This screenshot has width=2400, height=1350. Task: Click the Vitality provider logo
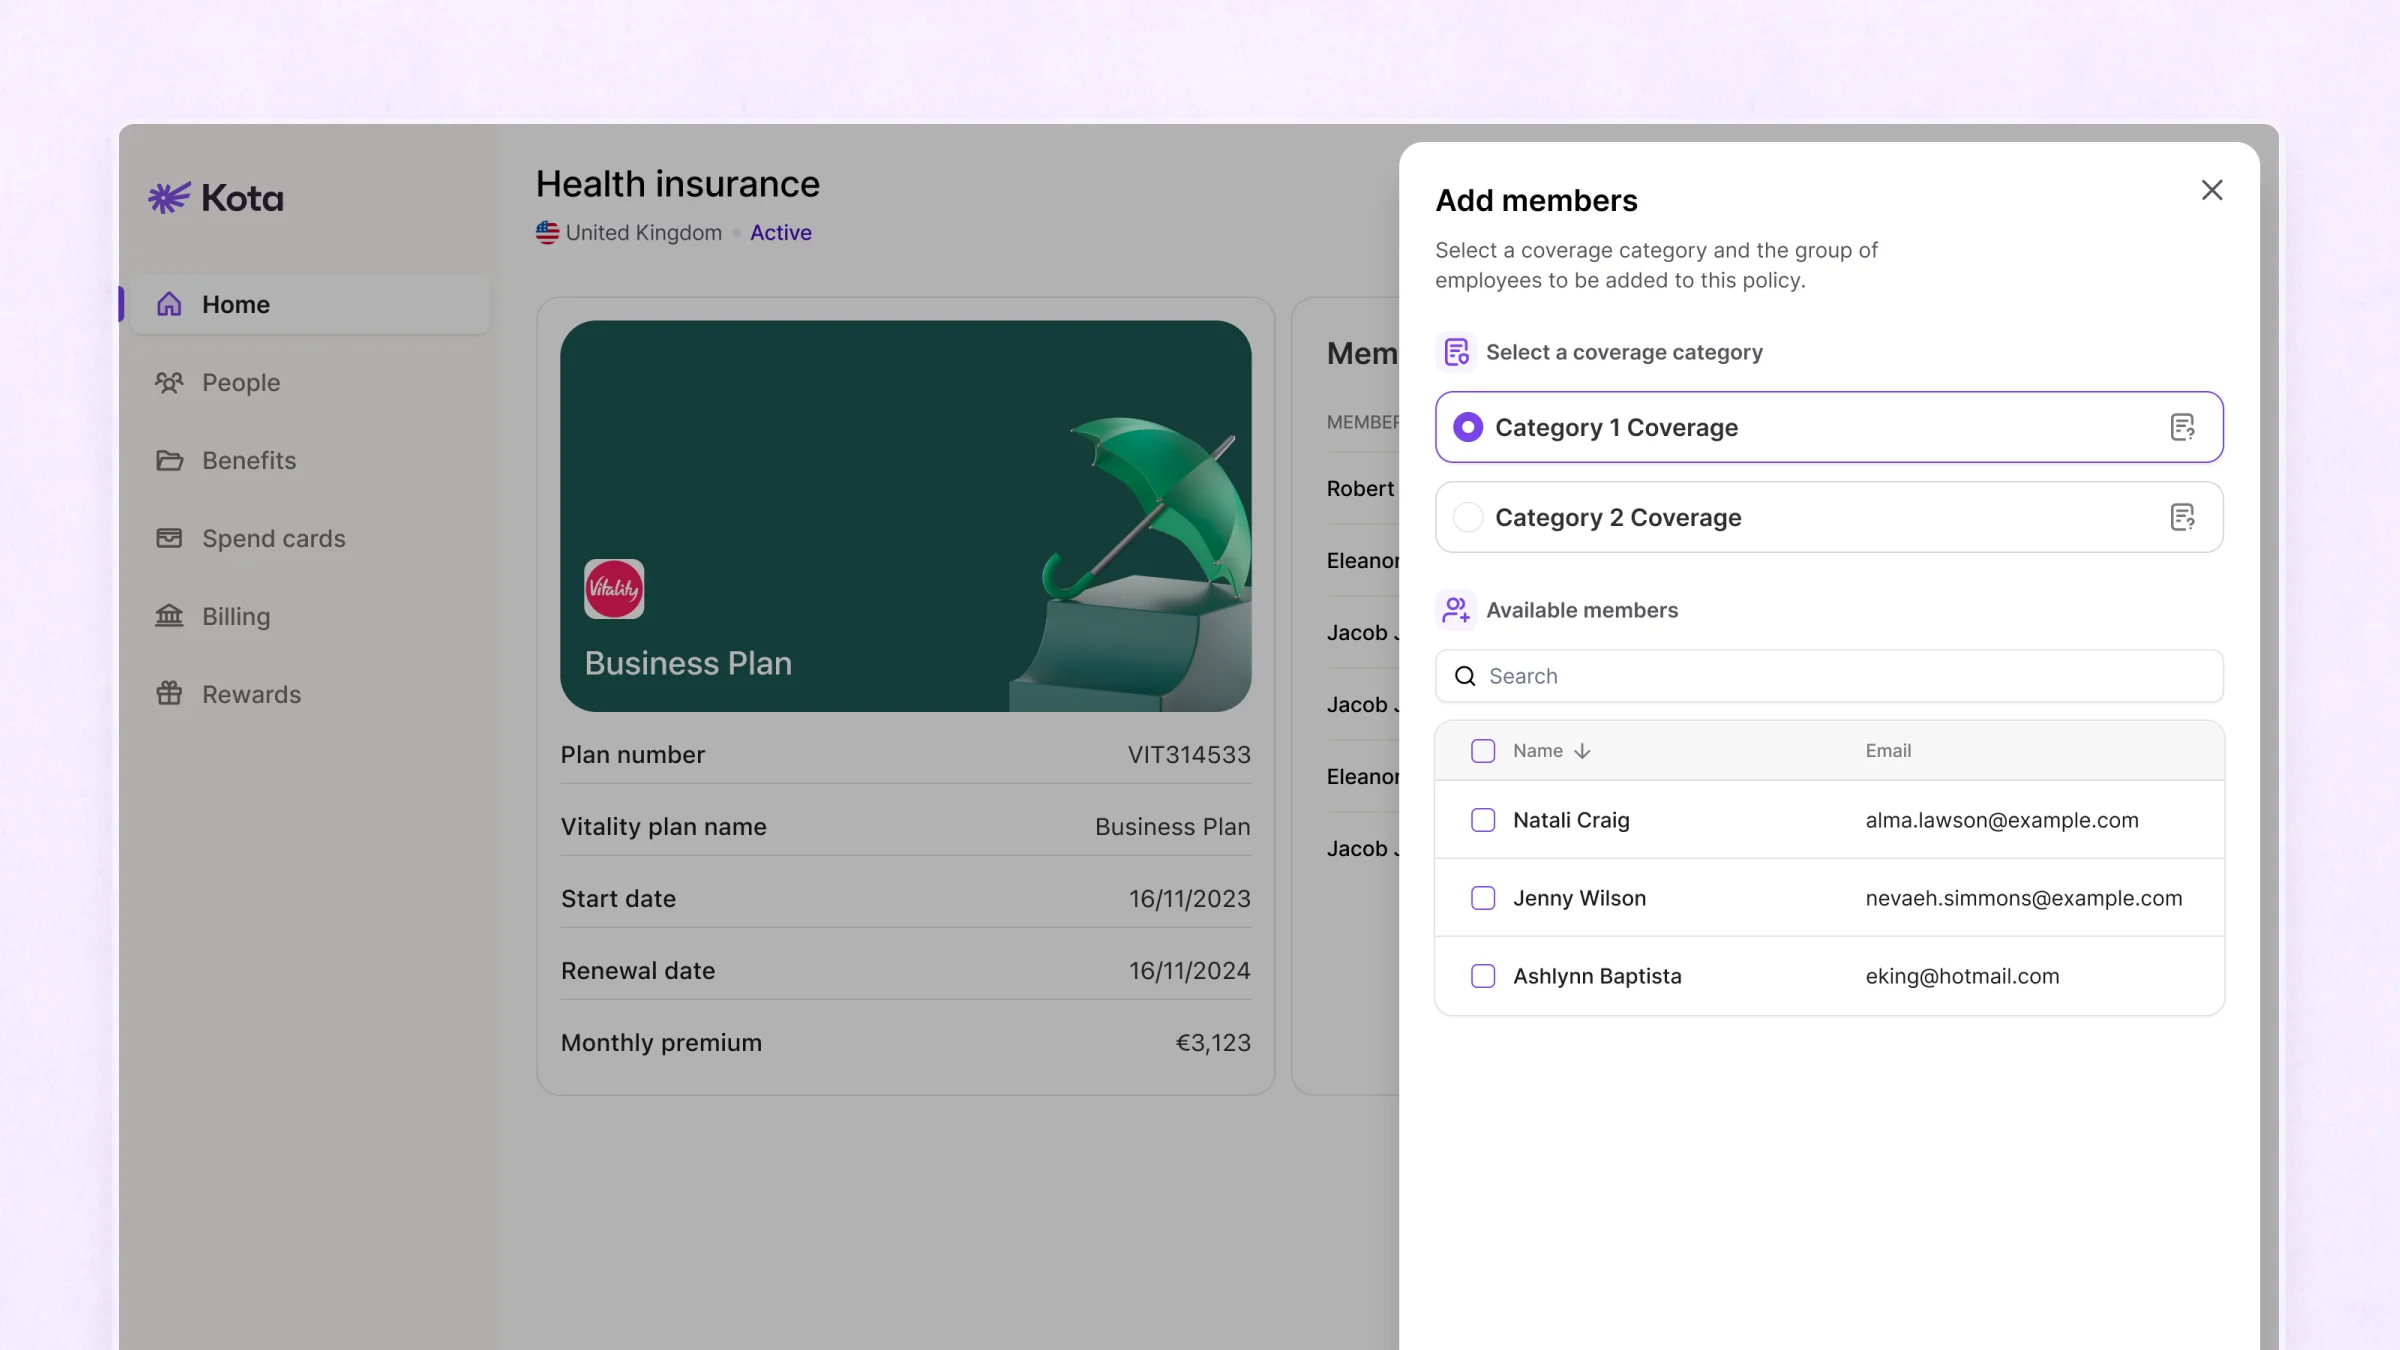click(614, 589)
